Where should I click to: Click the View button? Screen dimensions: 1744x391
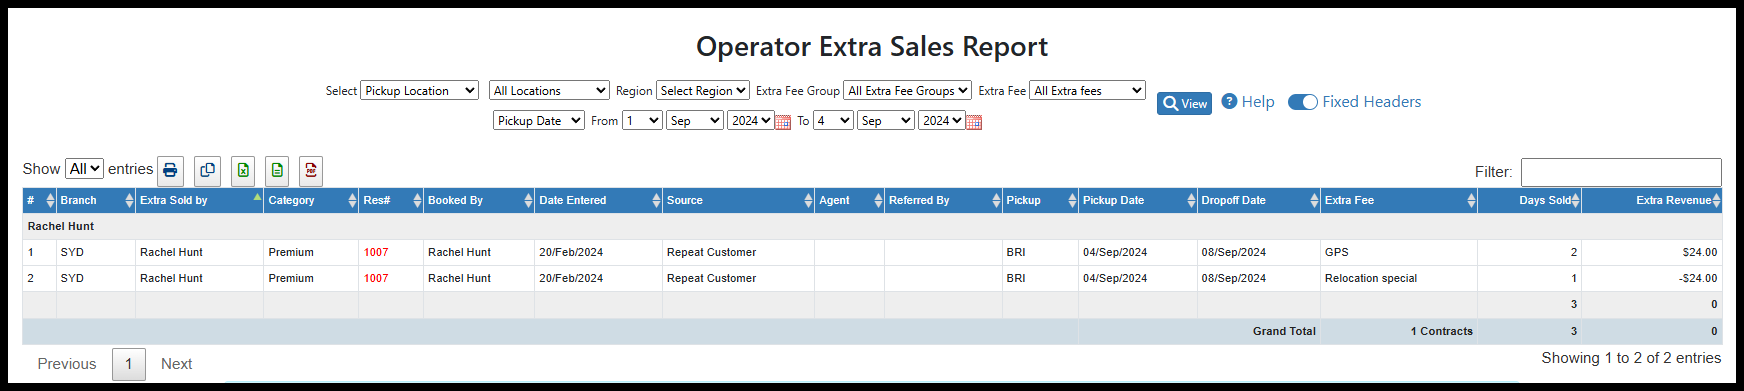[x=1184, y=103]
